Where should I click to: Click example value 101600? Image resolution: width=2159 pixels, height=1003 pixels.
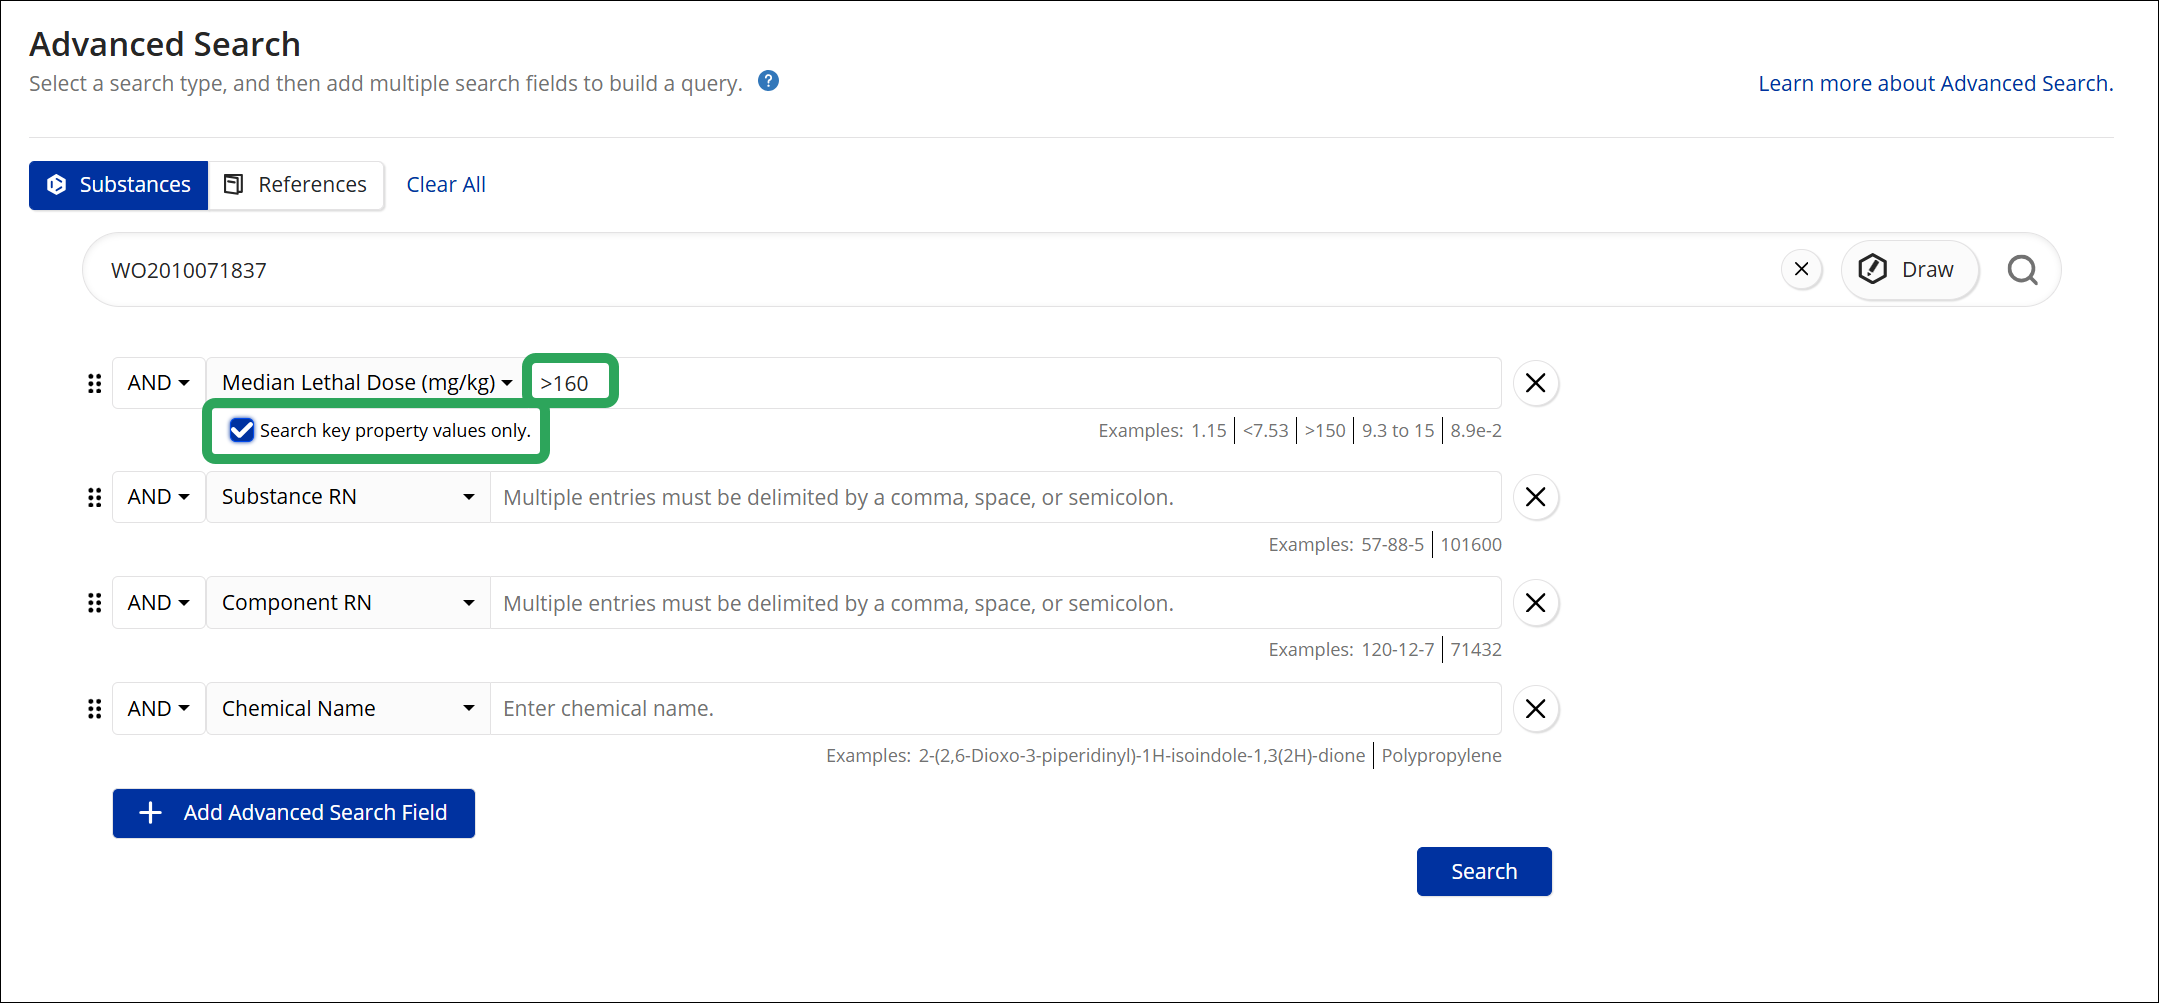coord(1471,545)
